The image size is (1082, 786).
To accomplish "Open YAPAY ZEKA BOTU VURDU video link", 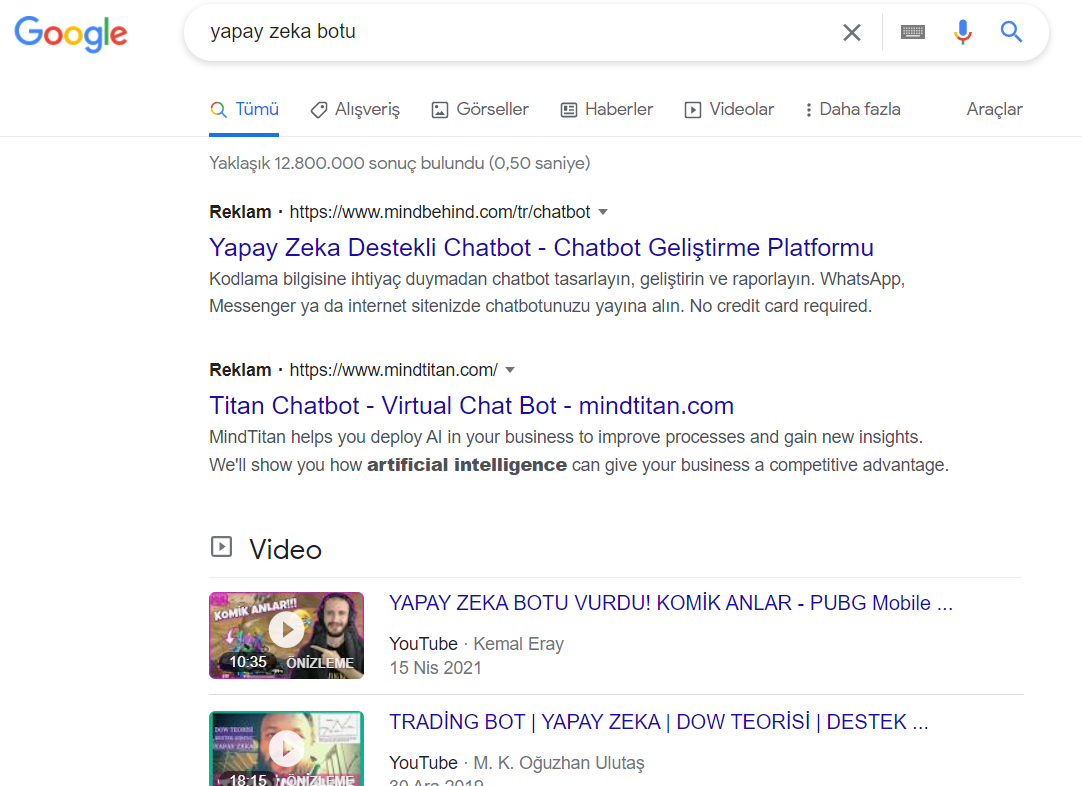I will coord(671,602).
